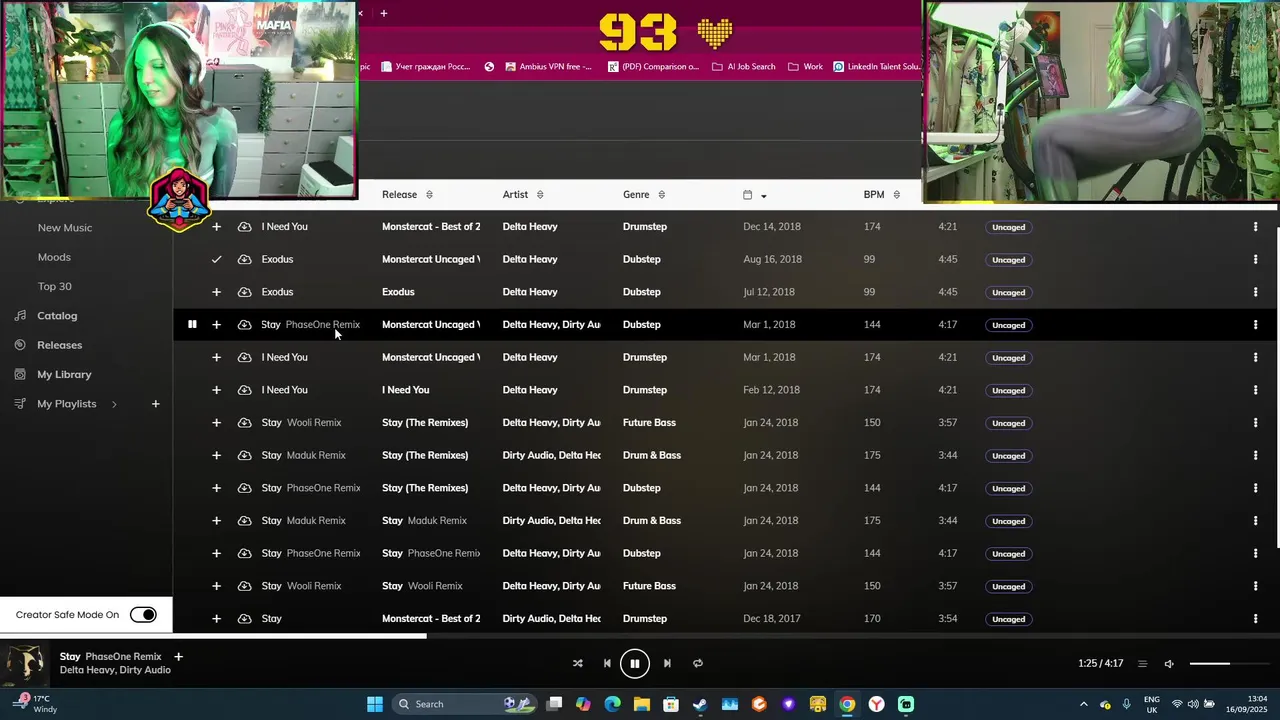This screenshot has width=1280, height=720.
Task: Open Microsoft Edge from the taskbar
Action: pos(612,704)
